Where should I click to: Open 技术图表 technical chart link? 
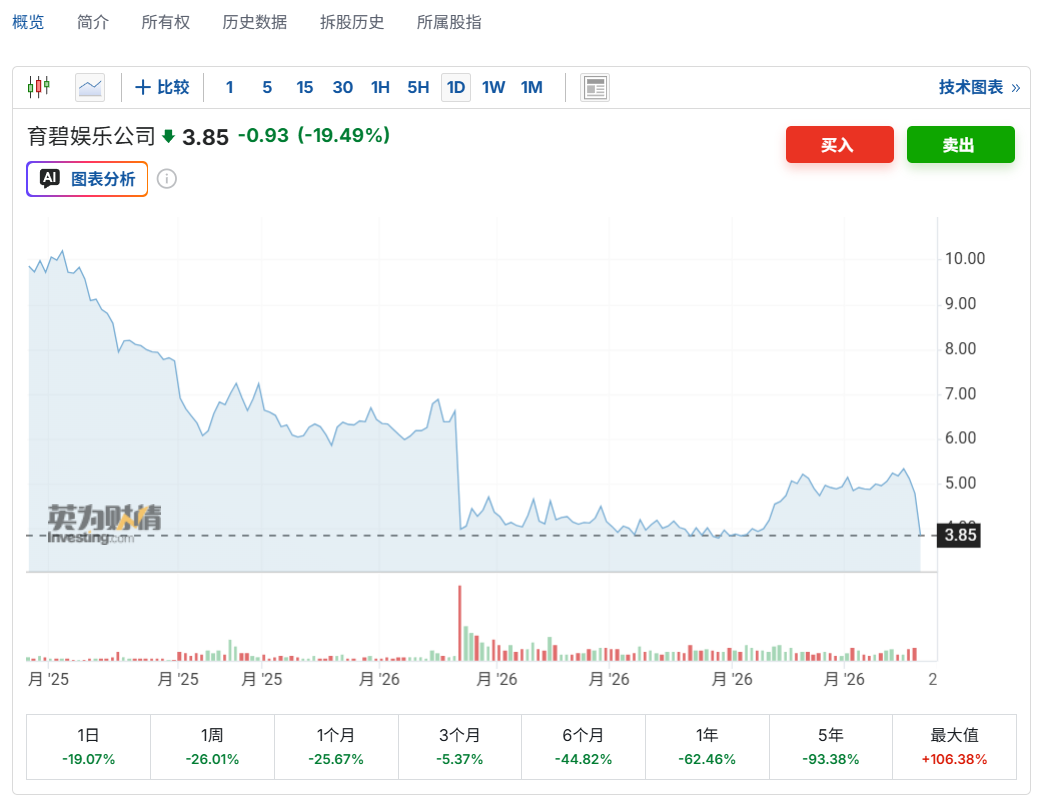[x=979, y=87]
